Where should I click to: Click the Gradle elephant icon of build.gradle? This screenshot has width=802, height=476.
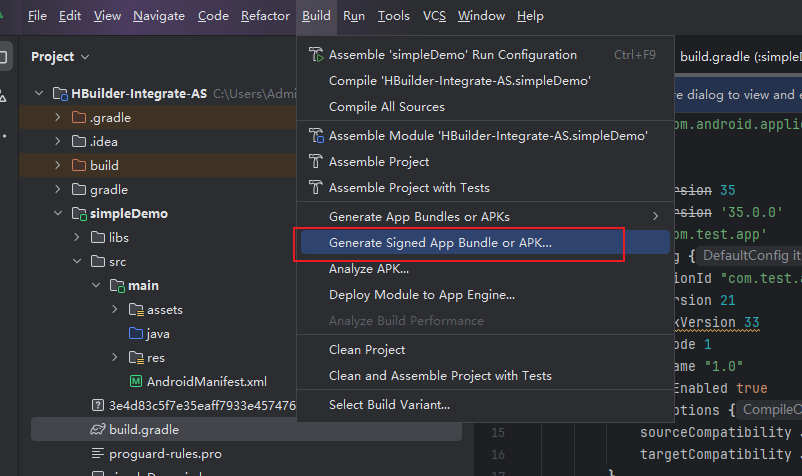click(x=98, y=429)
